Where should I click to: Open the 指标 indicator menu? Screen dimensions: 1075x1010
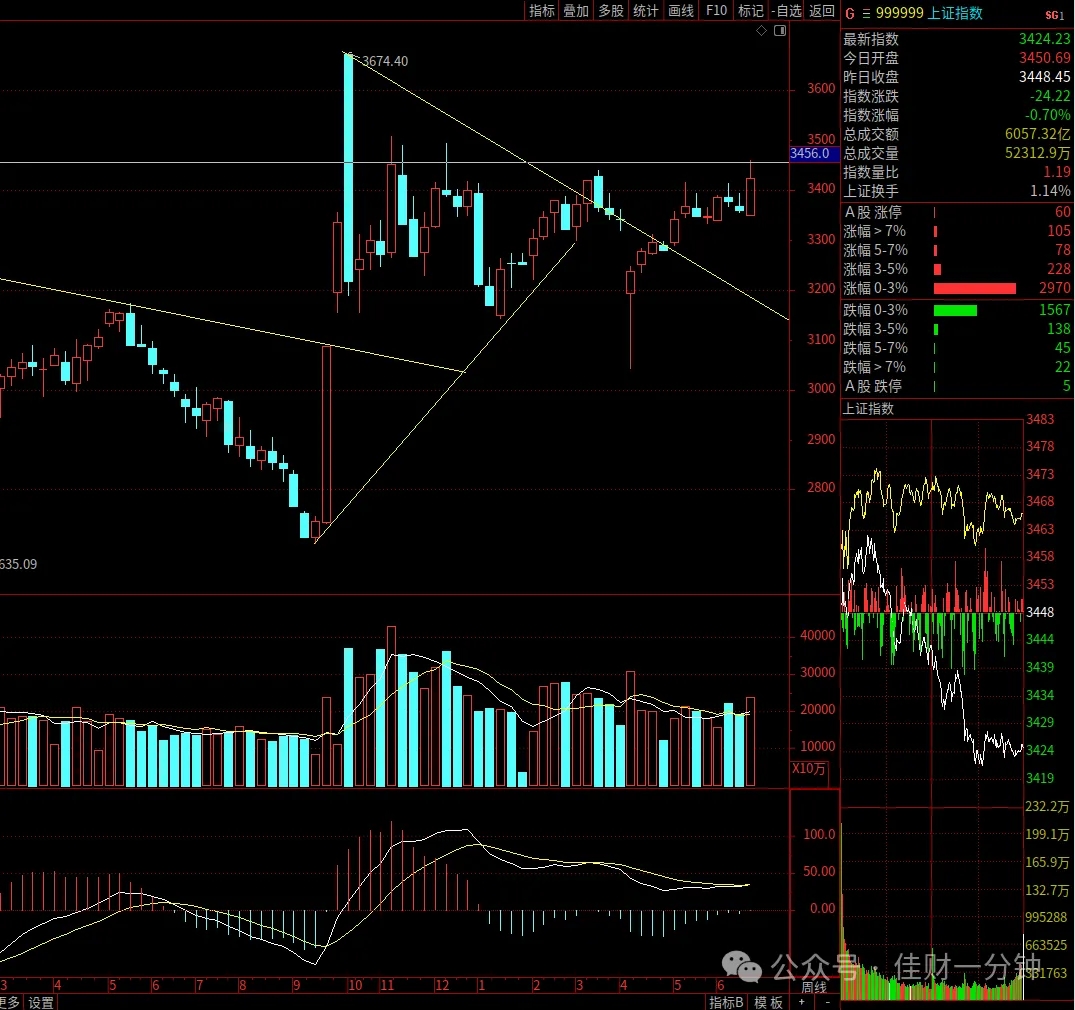[542, 10]
